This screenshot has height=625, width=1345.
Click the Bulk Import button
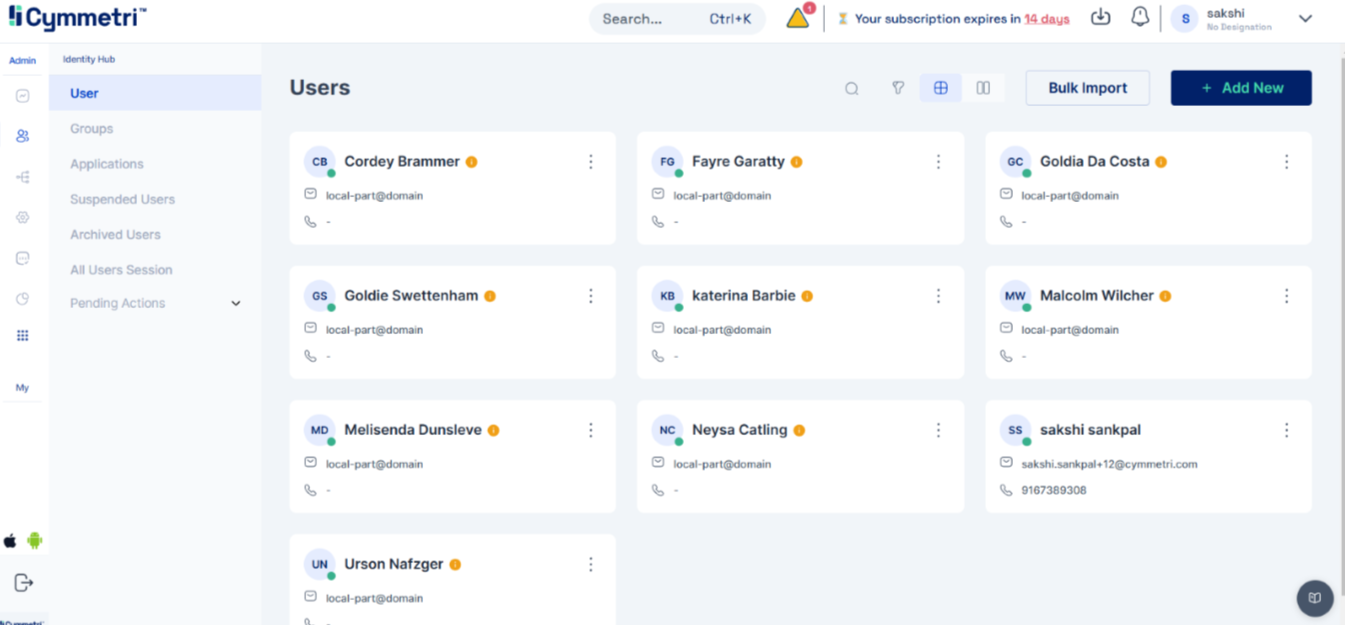coord(1087,88)
